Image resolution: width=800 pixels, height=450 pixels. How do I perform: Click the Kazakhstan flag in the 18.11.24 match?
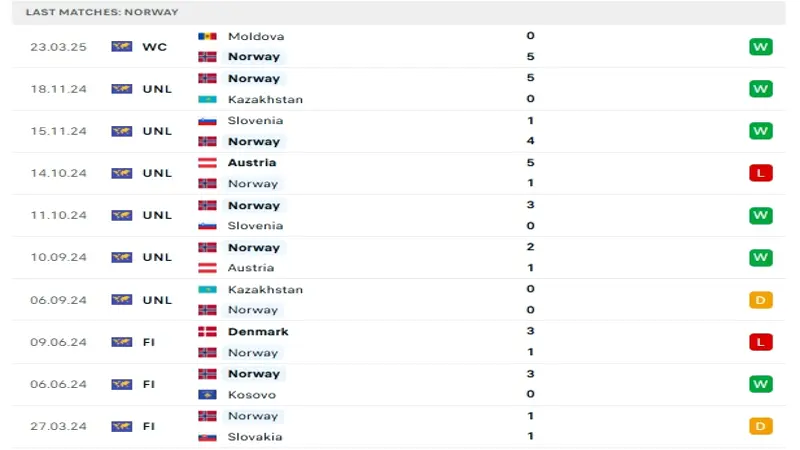[x=207, y=99]
